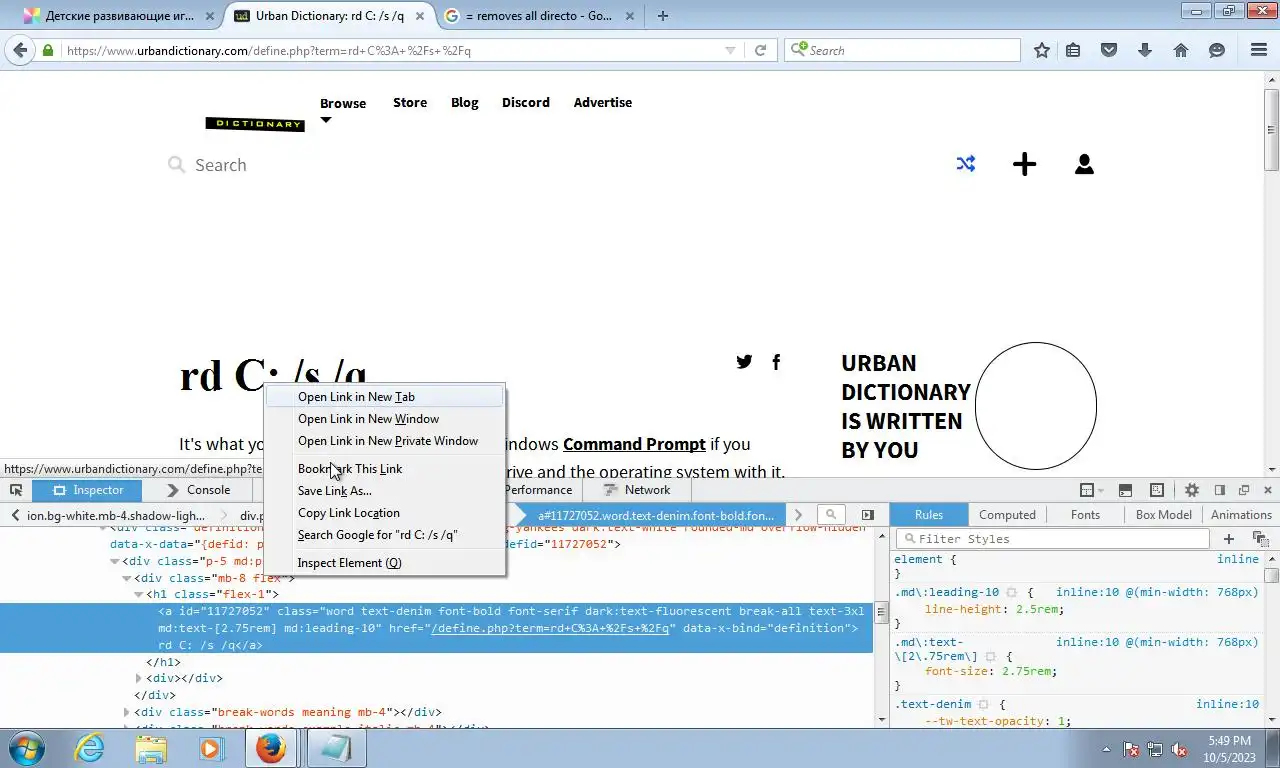Viewport: 1280px width, 768px height.
Task: Toggle the inspector sidebar pane icon
Action: (x=867, y=515)
